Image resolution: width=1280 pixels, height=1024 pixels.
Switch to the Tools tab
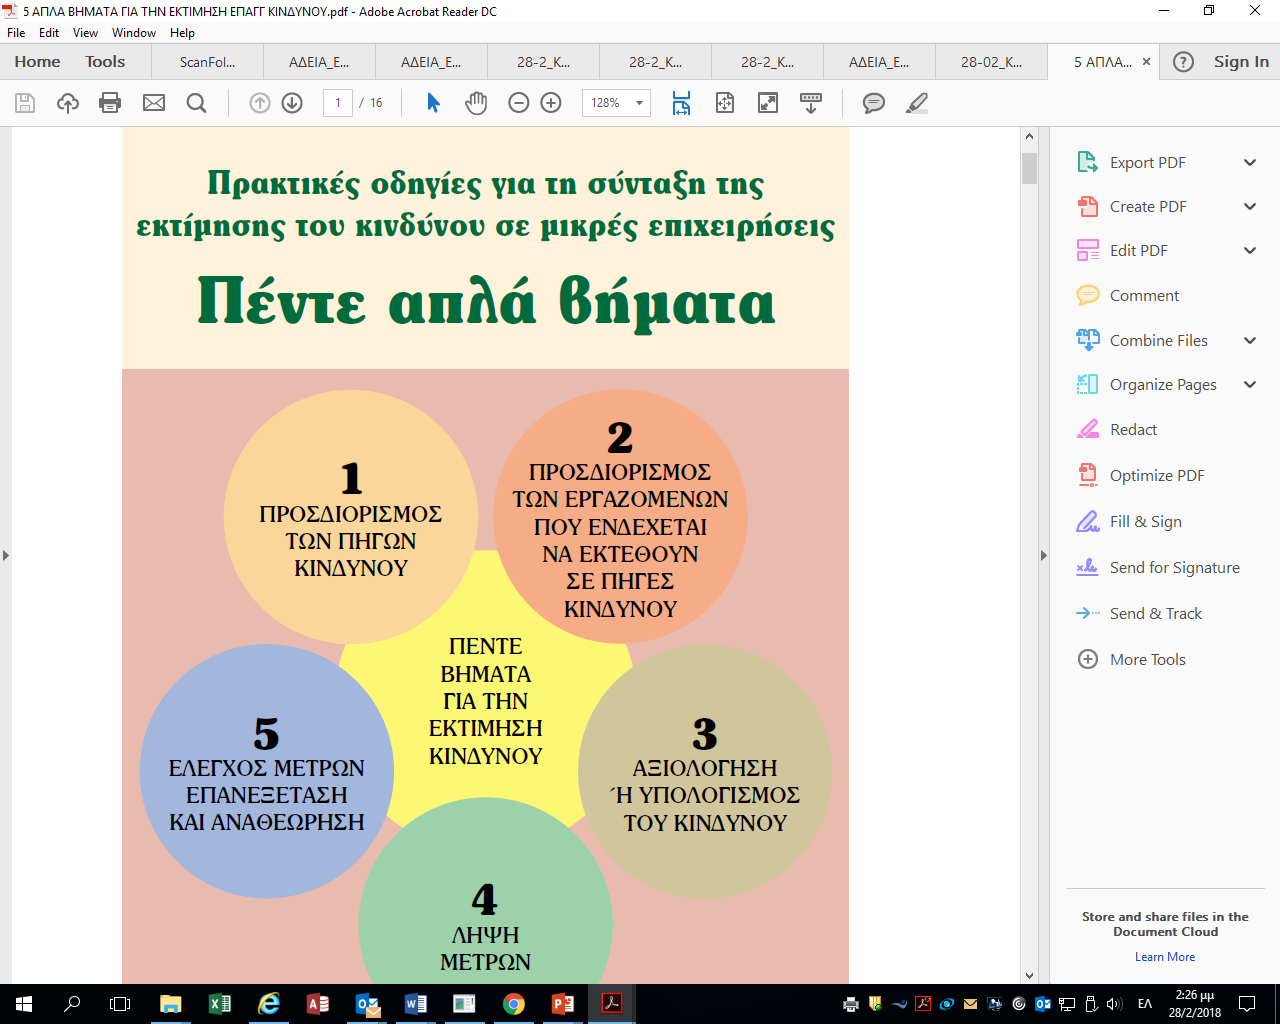point(105,62)
